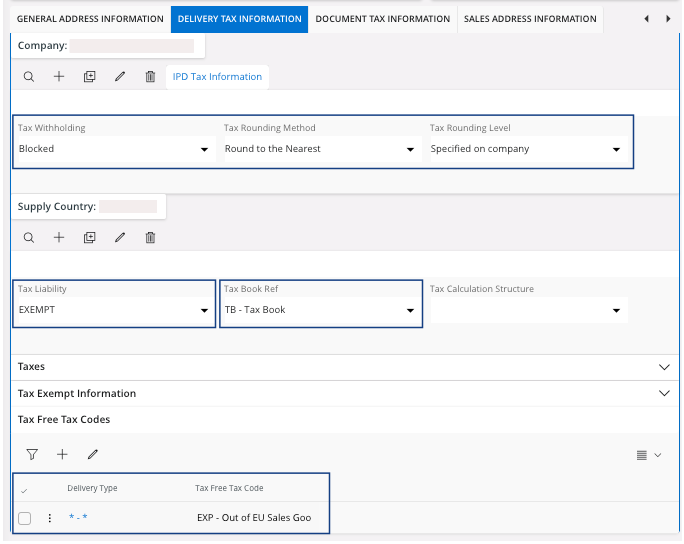Search for records in the Supply Country toolbar
The width and height of the screenshot is (684, 544).
pyautogui.click(x=29, y=238)
